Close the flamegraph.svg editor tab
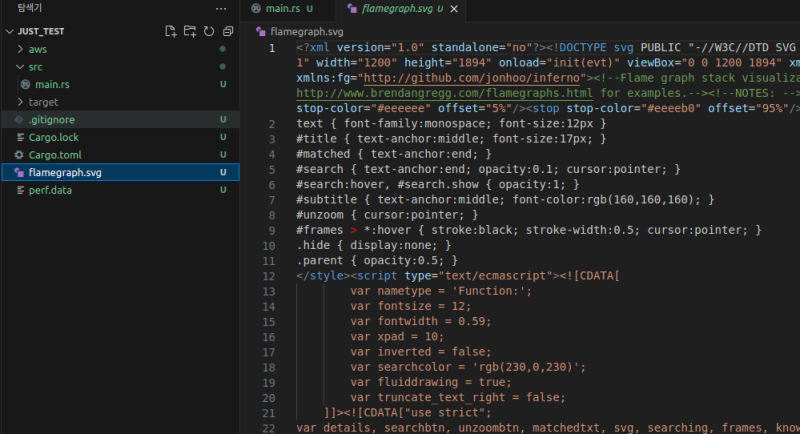The height and width of the screenshot is (434, 800). [453, 9]
